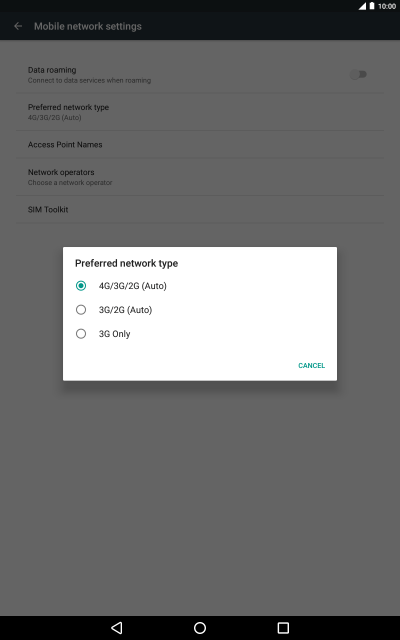The width and height of the screenshot is (400, 640).
Task: Tap the 10:00 clock in the status bar
Action: click(x=387, y=6)
